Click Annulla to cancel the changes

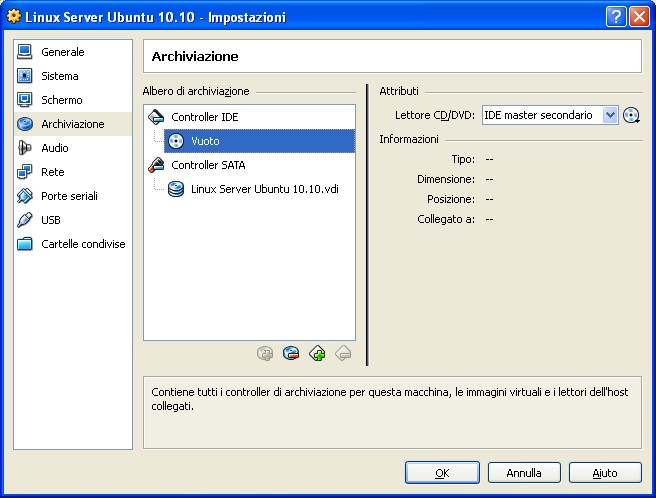click(524, 473)
